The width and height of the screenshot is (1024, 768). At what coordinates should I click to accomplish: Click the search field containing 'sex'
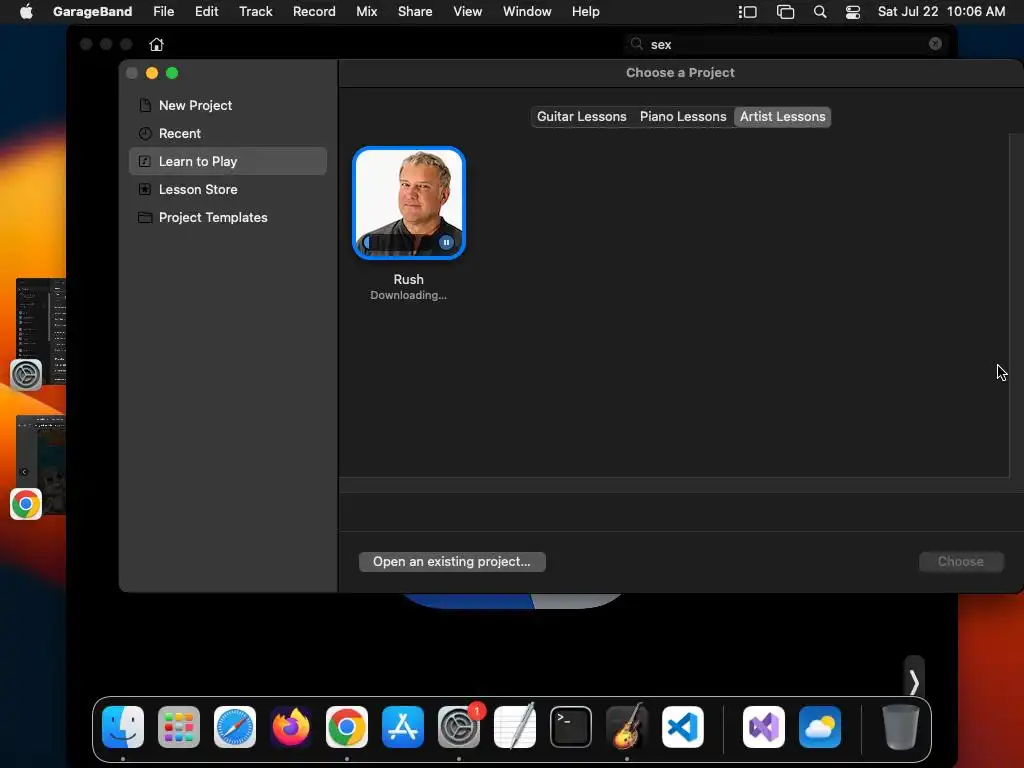tap(786, 44)
